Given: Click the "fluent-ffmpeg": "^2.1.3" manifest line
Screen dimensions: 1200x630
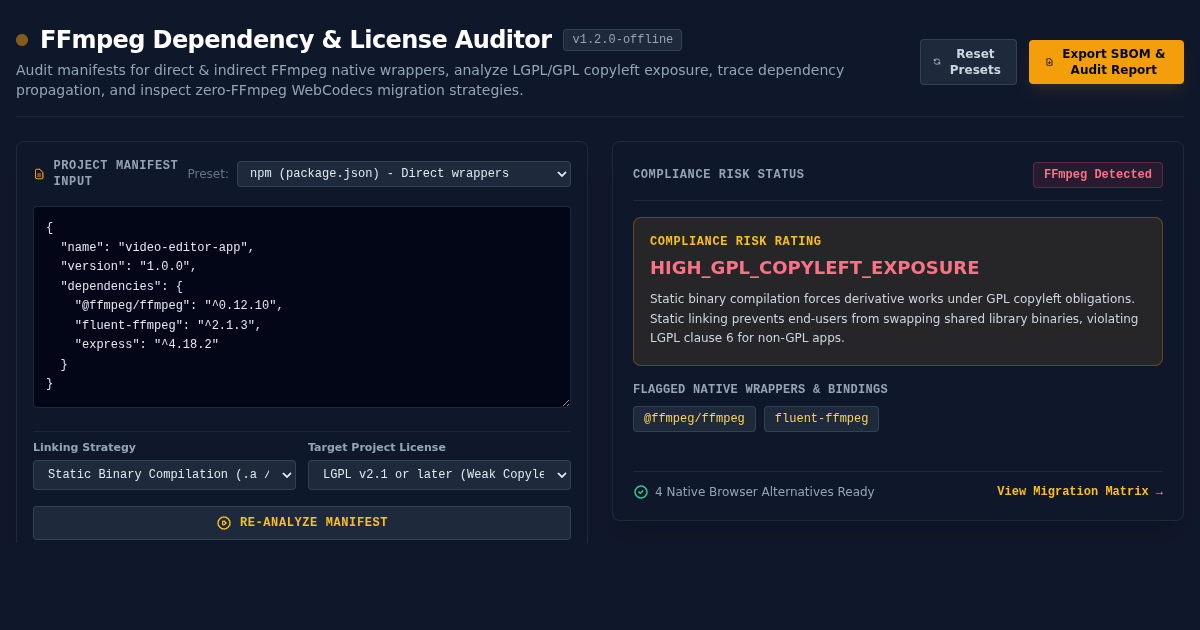Looking at the screenshot, I should 168,326.
